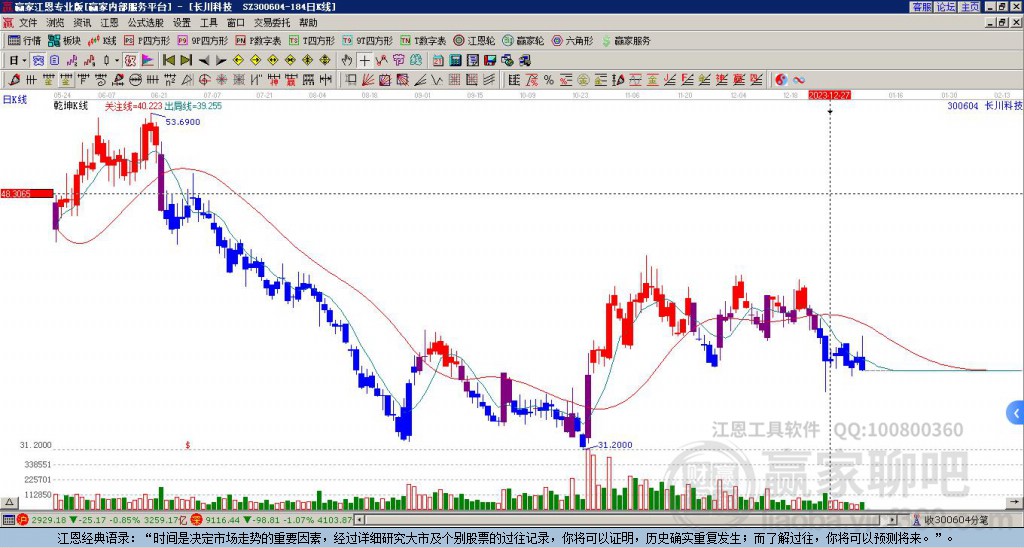1024x548 pixels.
Task: Open the calculator icon
Action: (455, 60)
